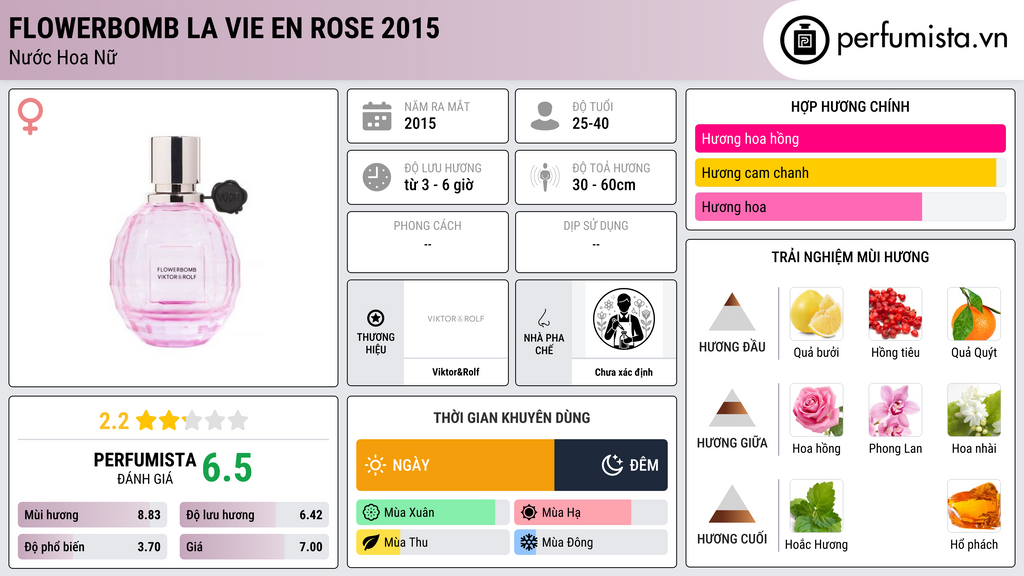This screenshot has height=576, width=1024.
Task: Click the Hương hoa hồng accord bar
Action: click(x=850, y=138)
